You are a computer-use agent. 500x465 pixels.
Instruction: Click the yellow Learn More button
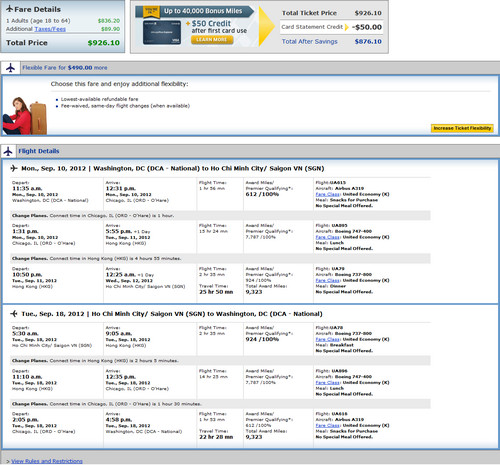212,40
